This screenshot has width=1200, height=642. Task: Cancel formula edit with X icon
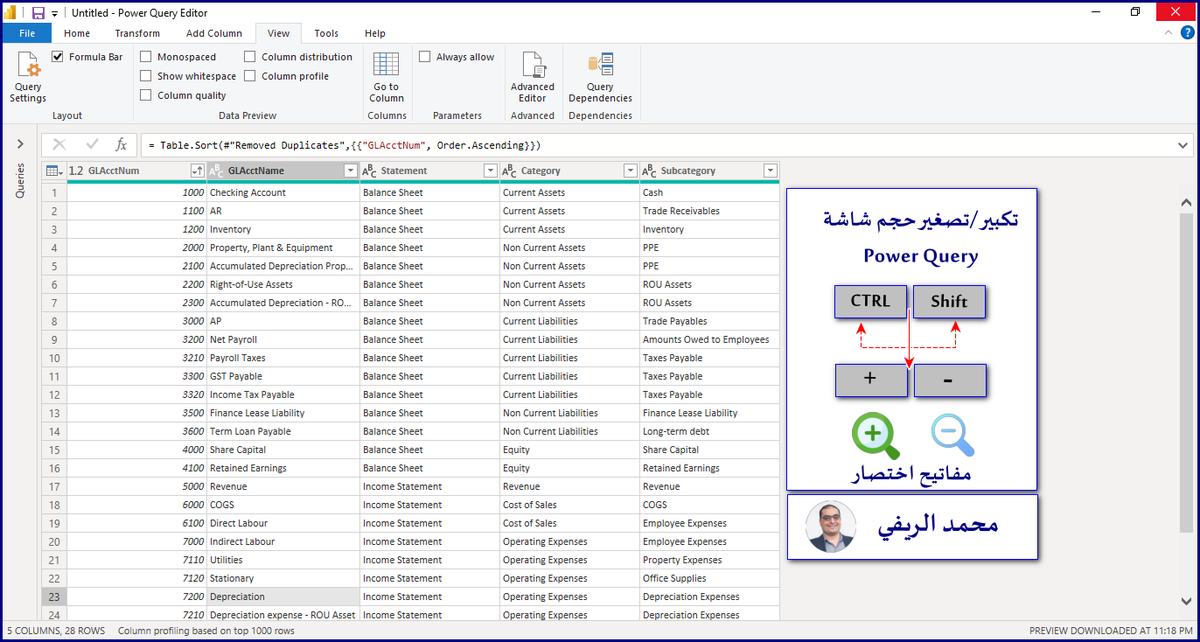tap(59, 145)
